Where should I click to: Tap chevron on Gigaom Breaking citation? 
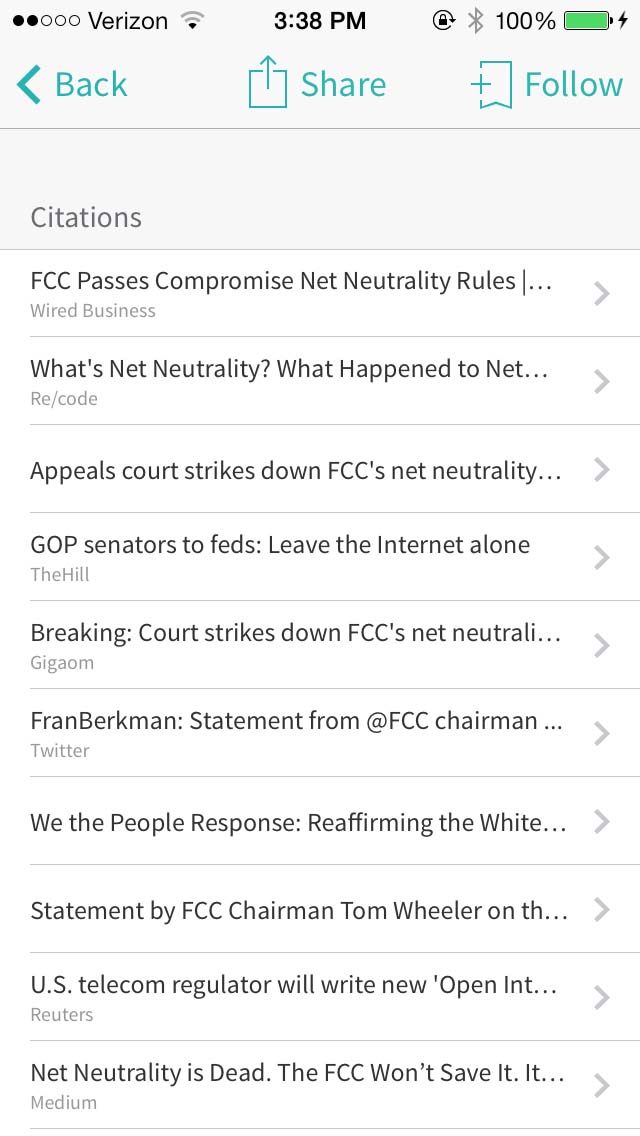pyautogui.click(x=601, y=645)
